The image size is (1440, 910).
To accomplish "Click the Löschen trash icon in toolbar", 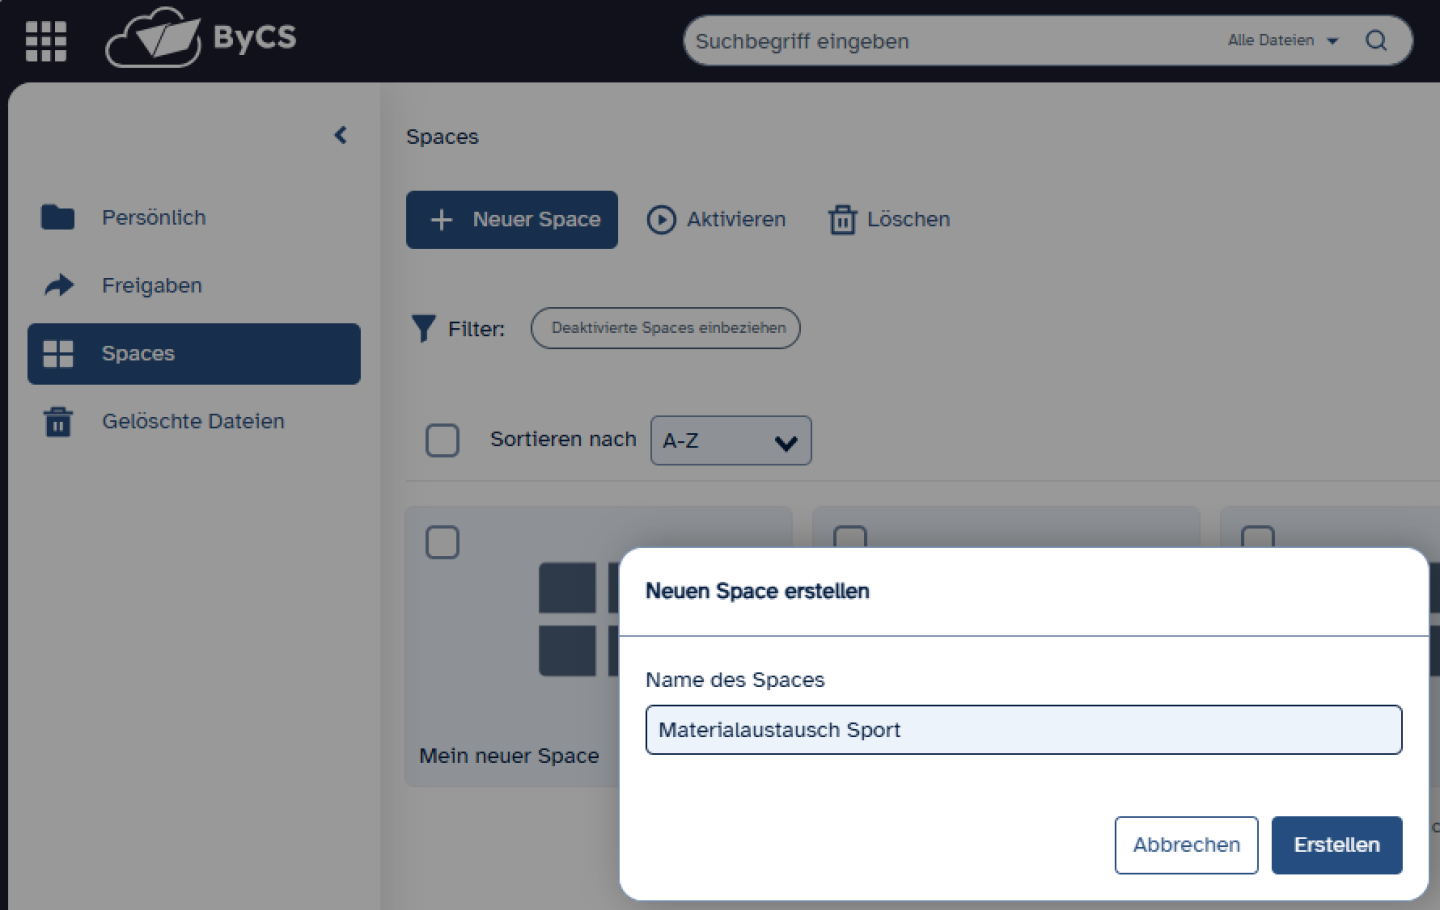I will point(843,219).
